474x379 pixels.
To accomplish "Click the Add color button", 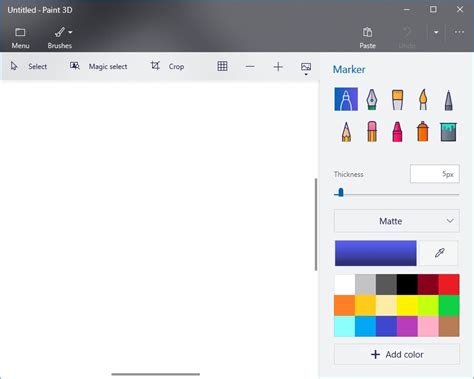I will point(397,354).
